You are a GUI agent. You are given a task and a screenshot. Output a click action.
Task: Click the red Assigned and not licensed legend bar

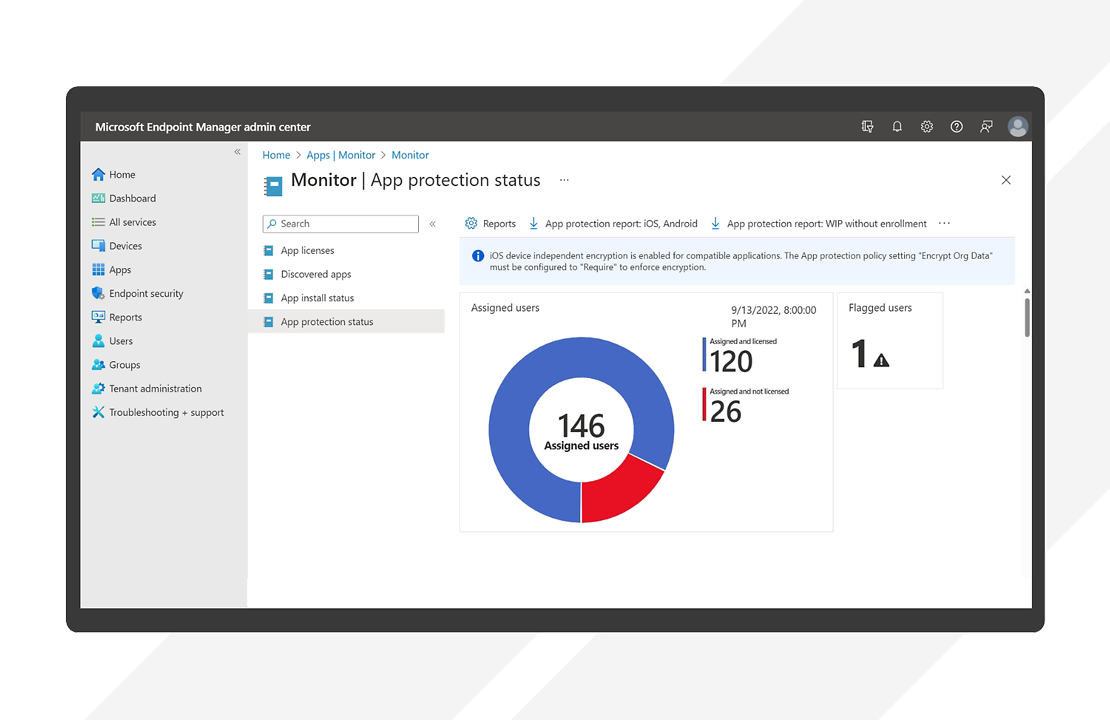[x=704, y=404]
